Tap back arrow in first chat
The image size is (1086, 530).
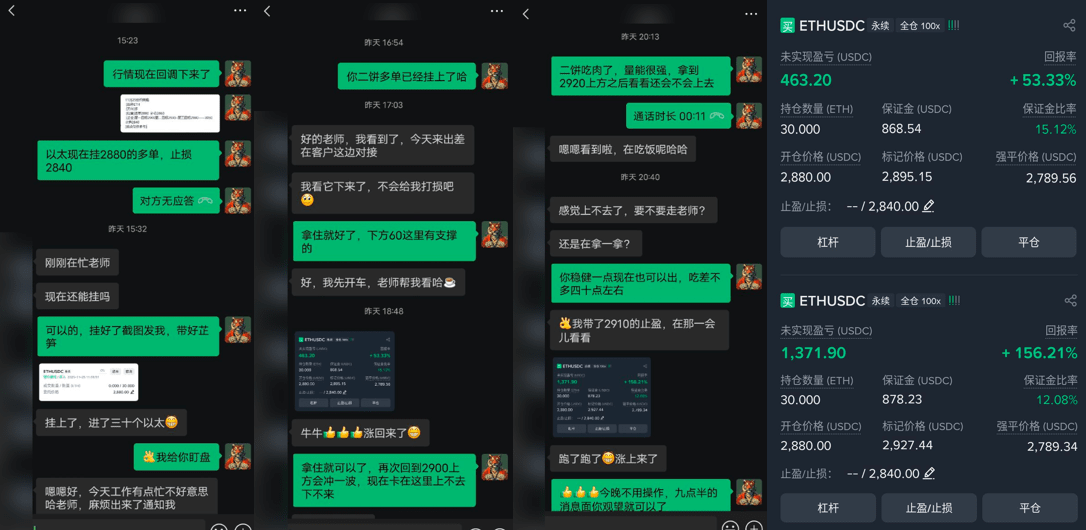(x=12, y=10)
